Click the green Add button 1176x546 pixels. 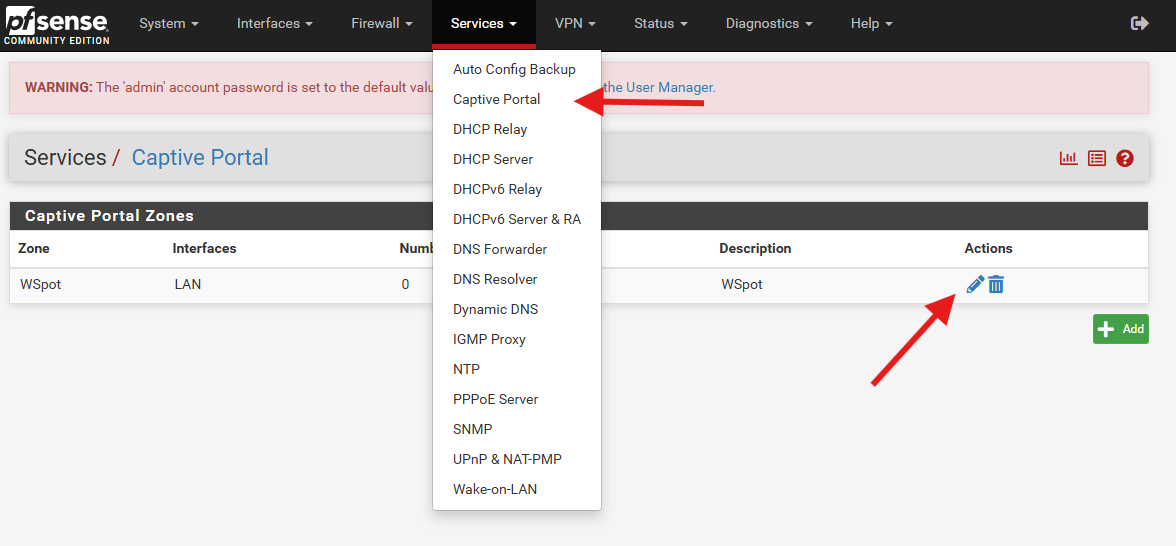click(x=1120, y=329)
